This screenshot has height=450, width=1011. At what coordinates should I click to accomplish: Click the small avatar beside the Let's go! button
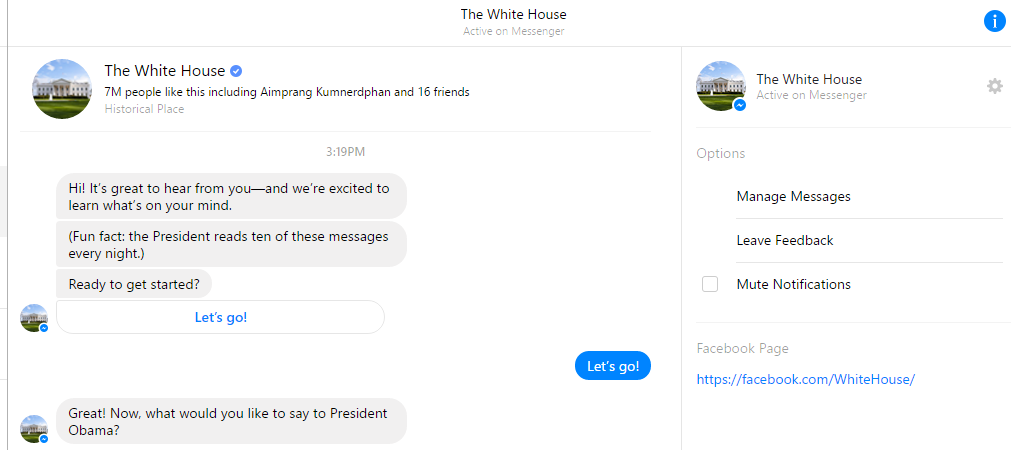point(34,318)
